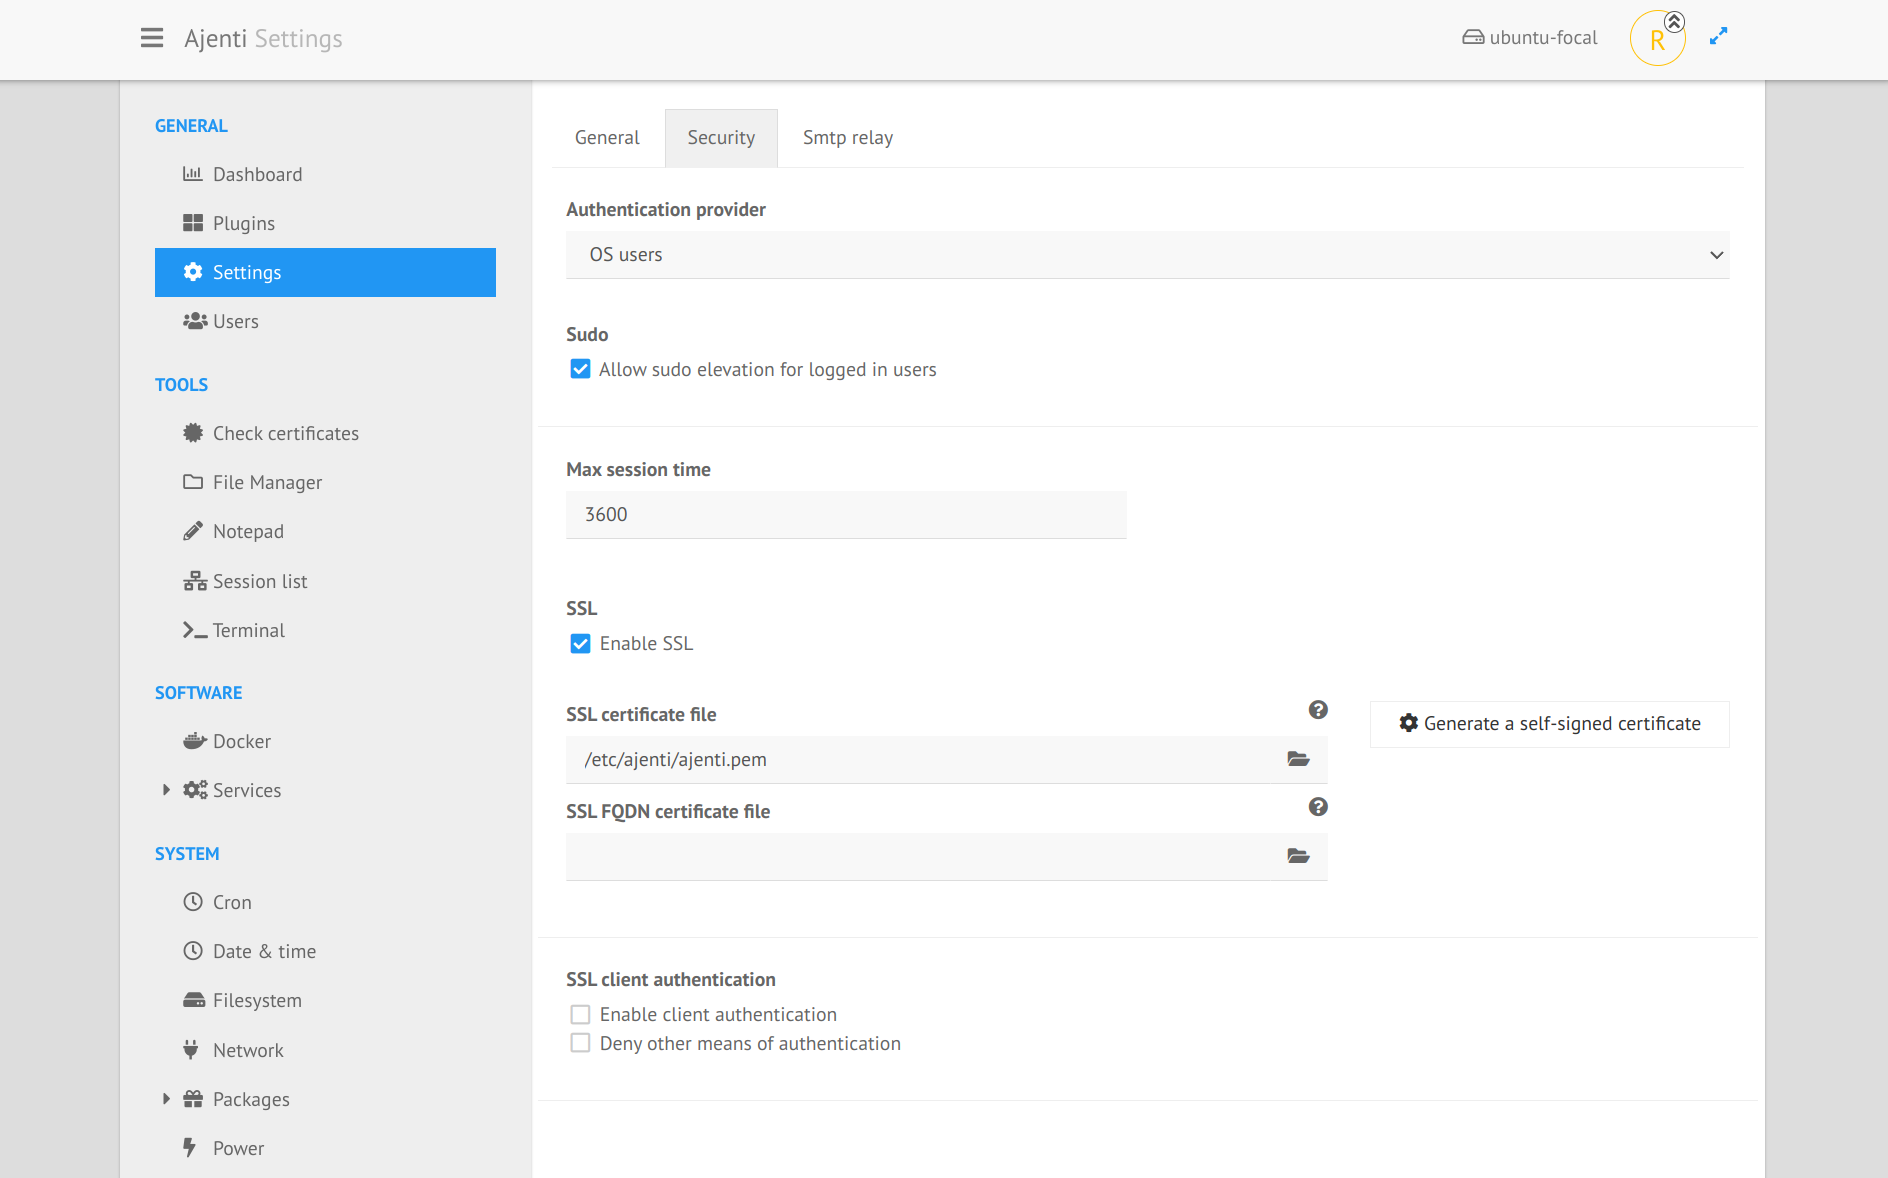Browse for SSL FQDN certificate folder icon
The width and height of the screenshot is (1888, 1178).
pos(1298,856)
